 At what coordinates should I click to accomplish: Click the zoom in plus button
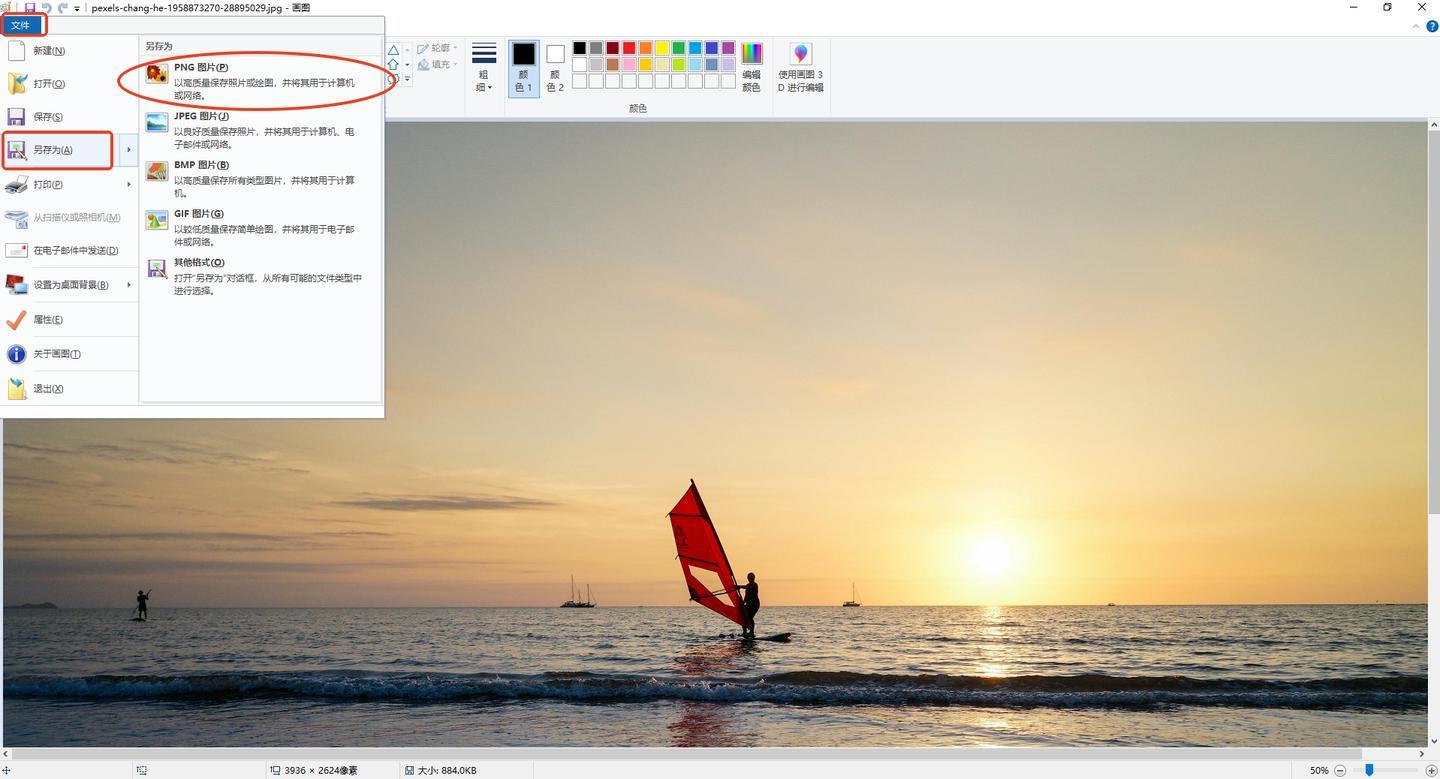pos(1430,770)
